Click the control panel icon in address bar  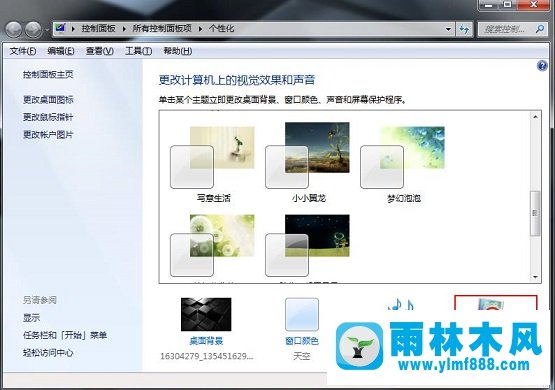pos(61,28)
